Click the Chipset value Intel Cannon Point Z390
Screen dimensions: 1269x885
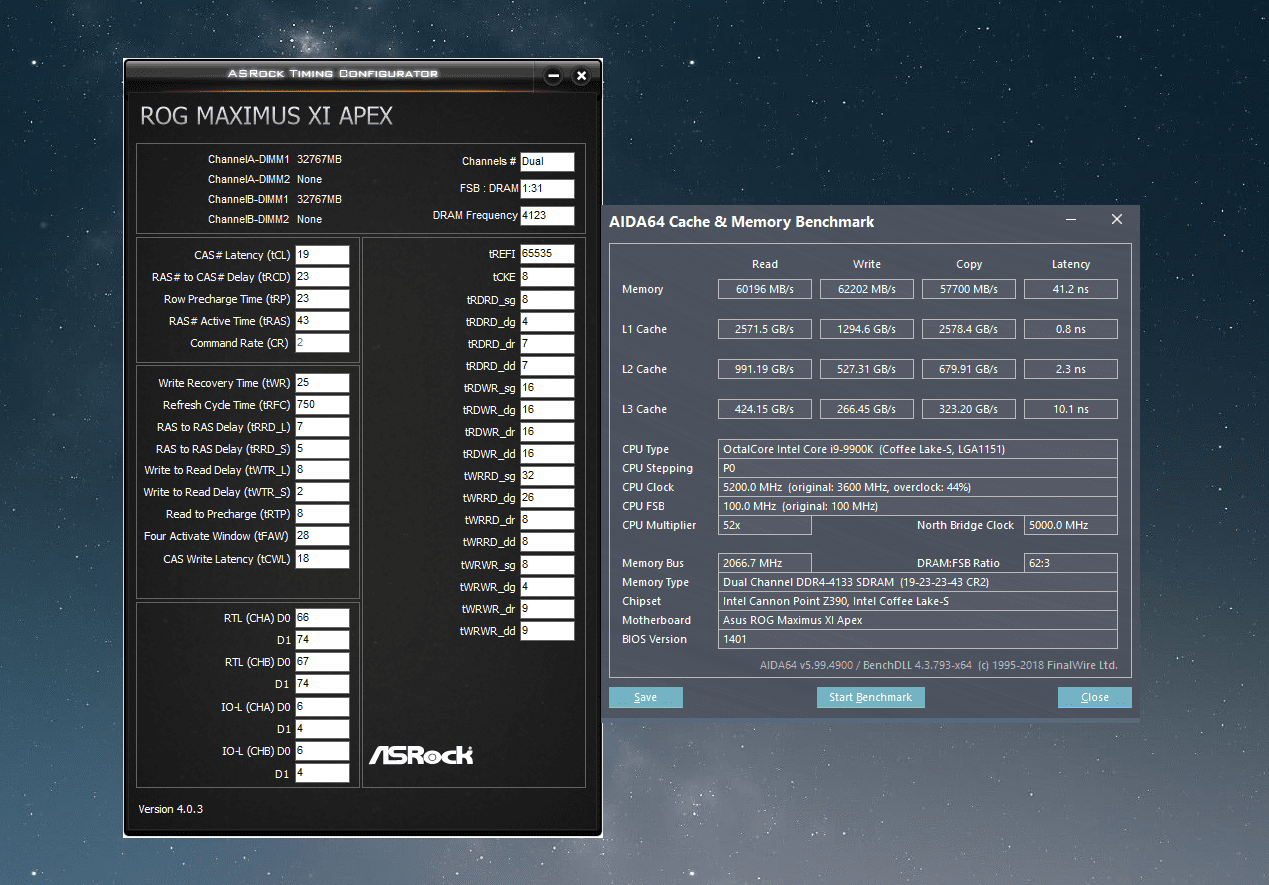918,601
